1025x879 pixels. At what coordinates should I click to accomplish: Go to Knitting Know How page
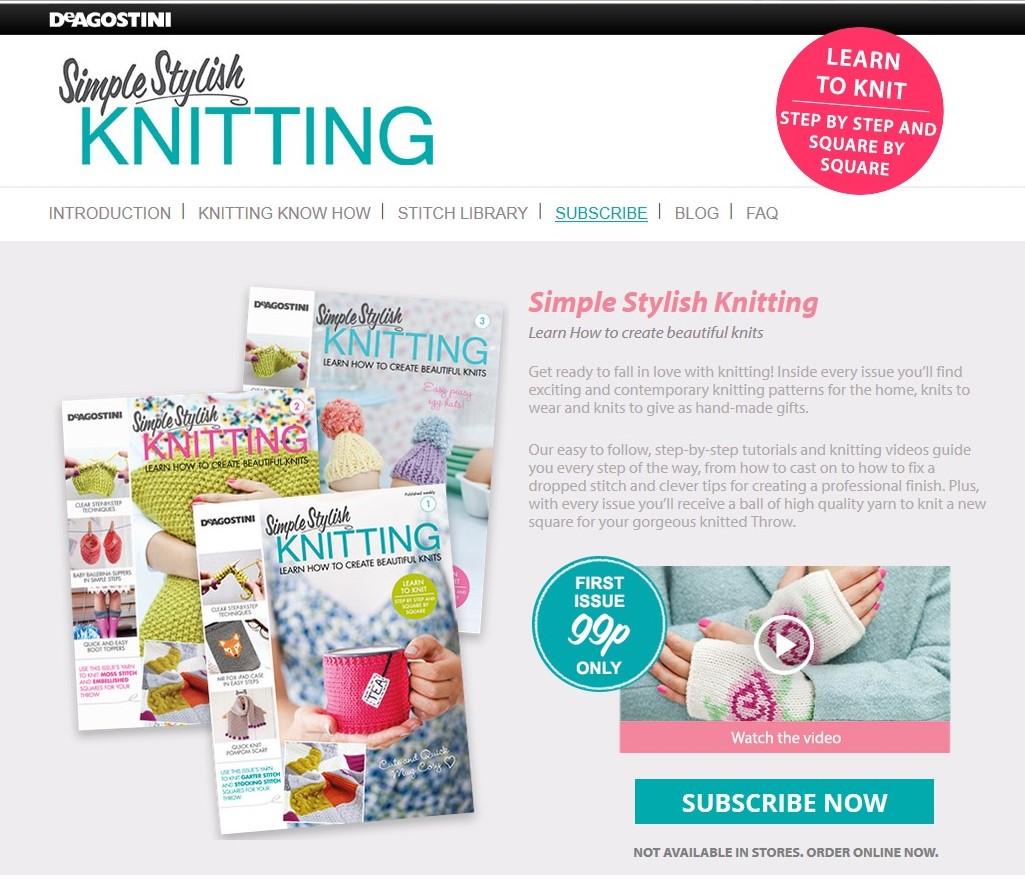tap(284, 213)
